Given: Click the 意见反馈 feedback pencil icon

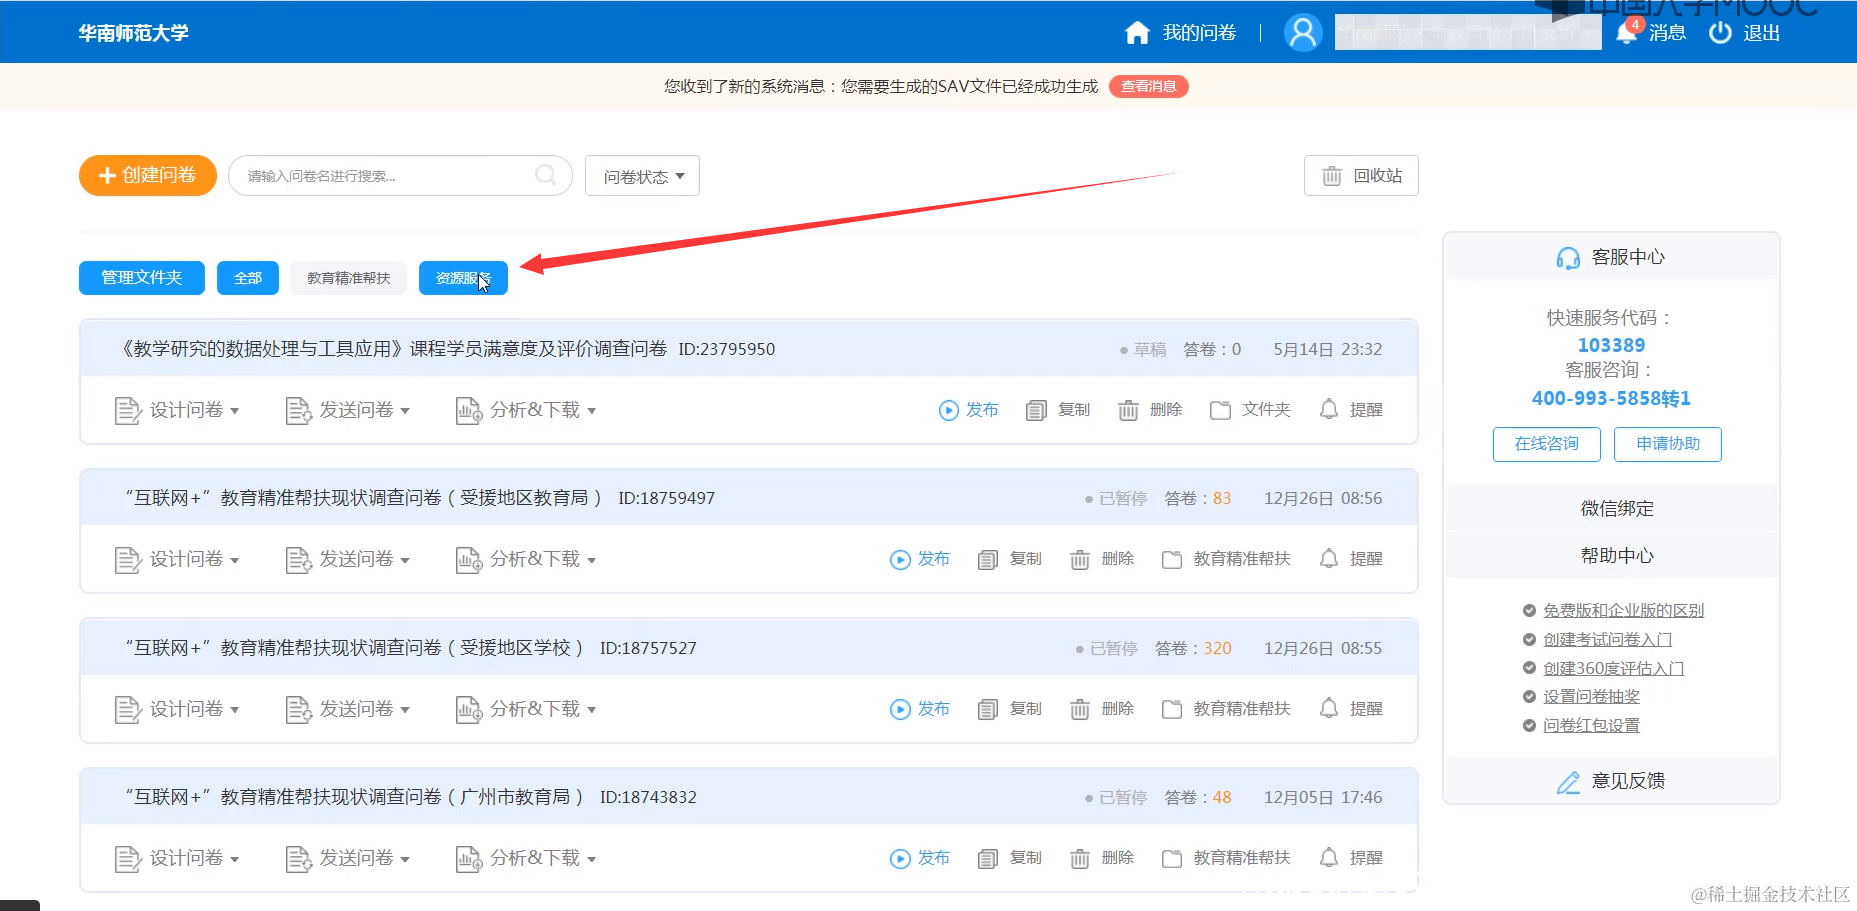Looking at the screenshot, I should click(1567, 781).
